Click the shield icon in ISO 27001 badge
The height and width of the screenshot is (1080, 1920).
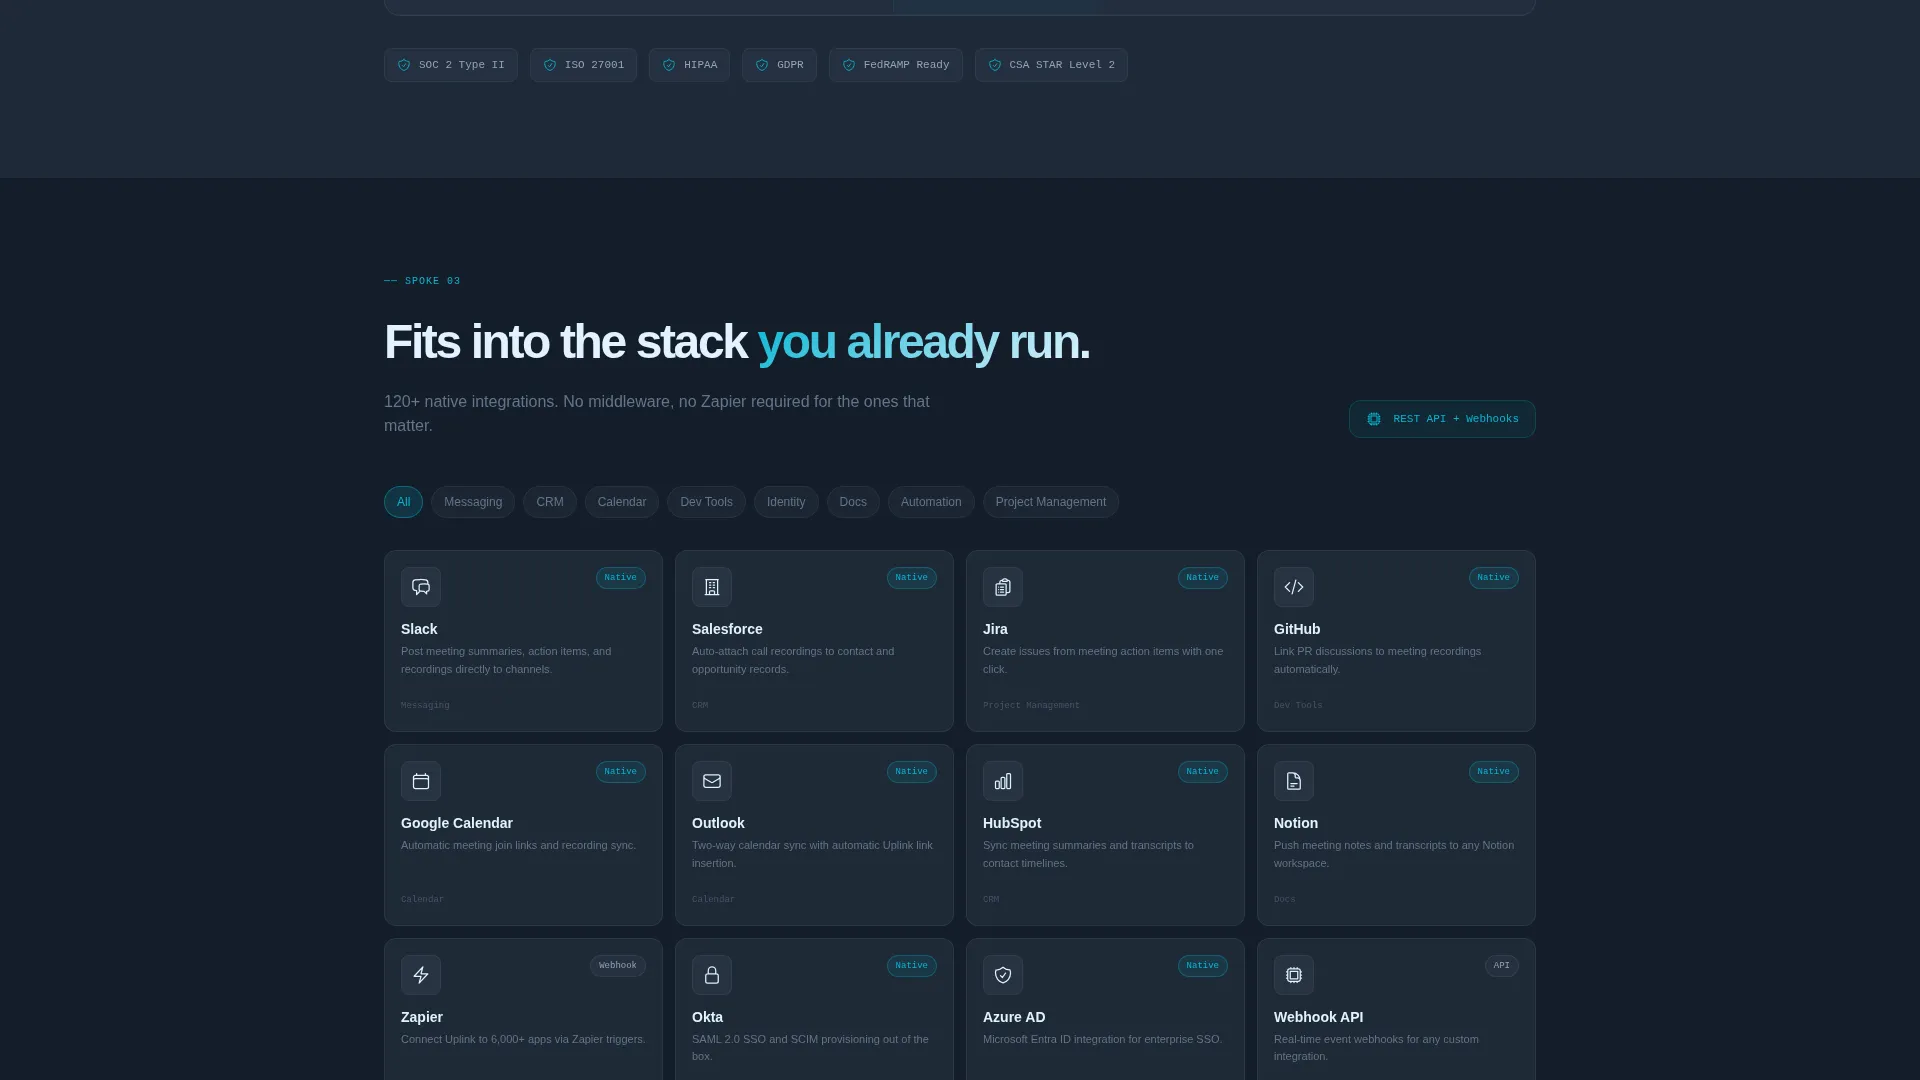pos(550,65)
